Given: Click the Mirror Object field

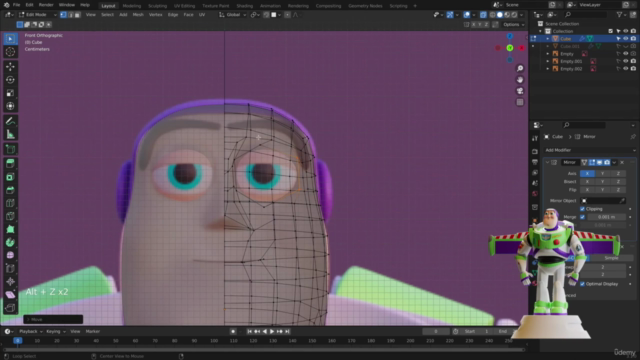Looking at the screenshot, I should 603,201.
